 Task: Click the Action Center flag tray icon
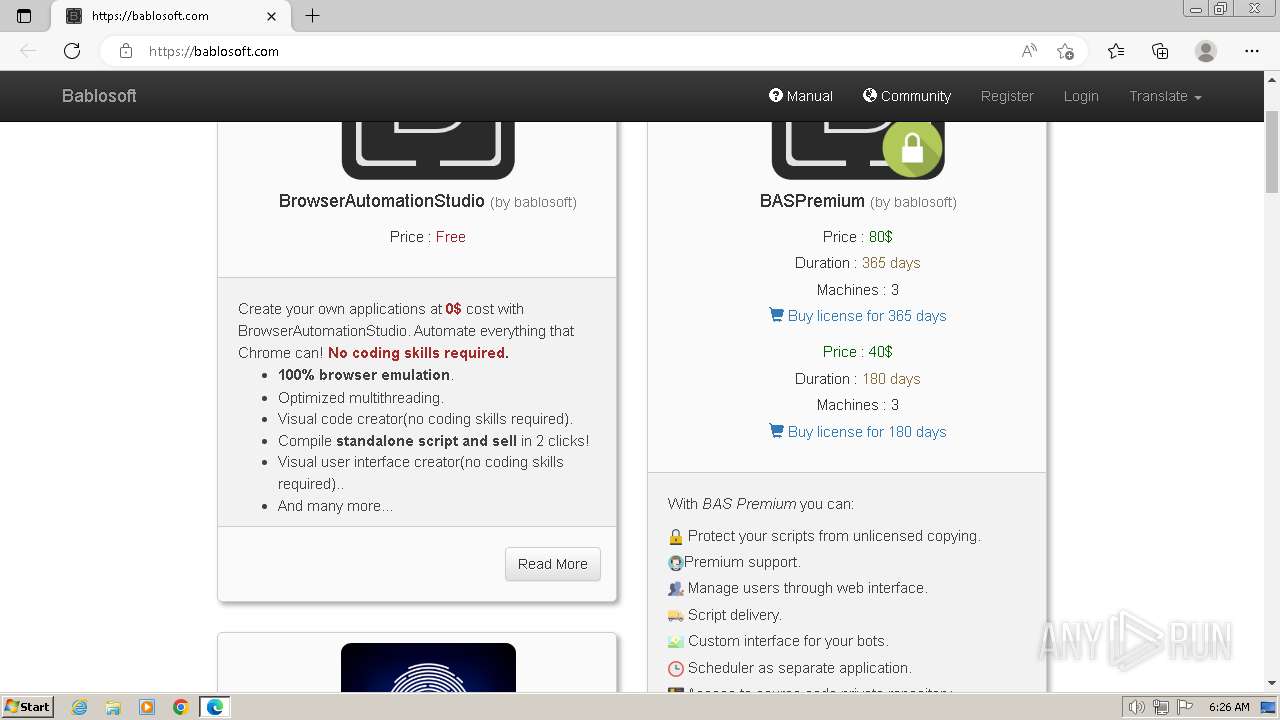(x=1184, y=707)
